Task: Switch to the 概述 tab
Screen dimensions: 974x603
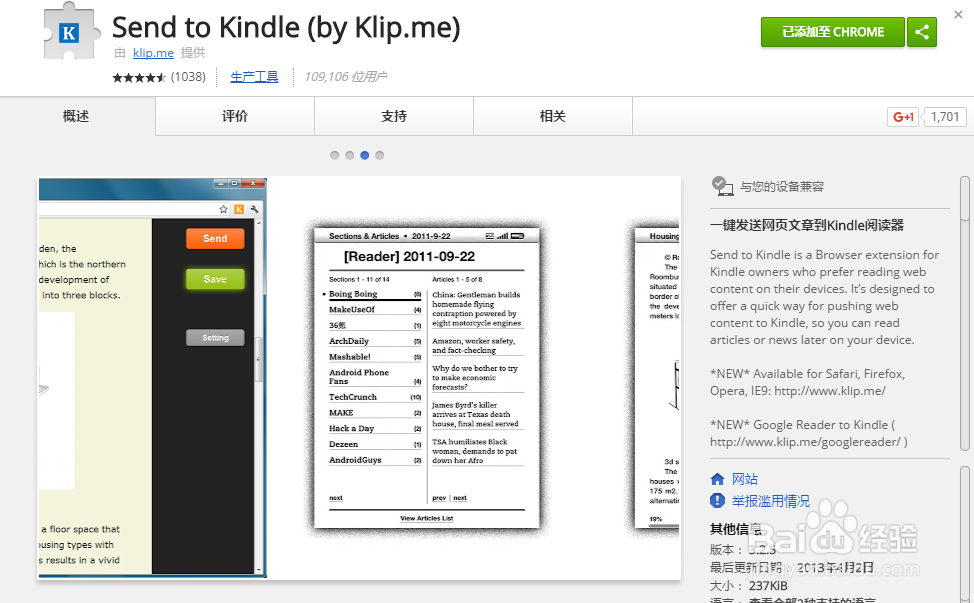Action: click(x=76, y=116)
